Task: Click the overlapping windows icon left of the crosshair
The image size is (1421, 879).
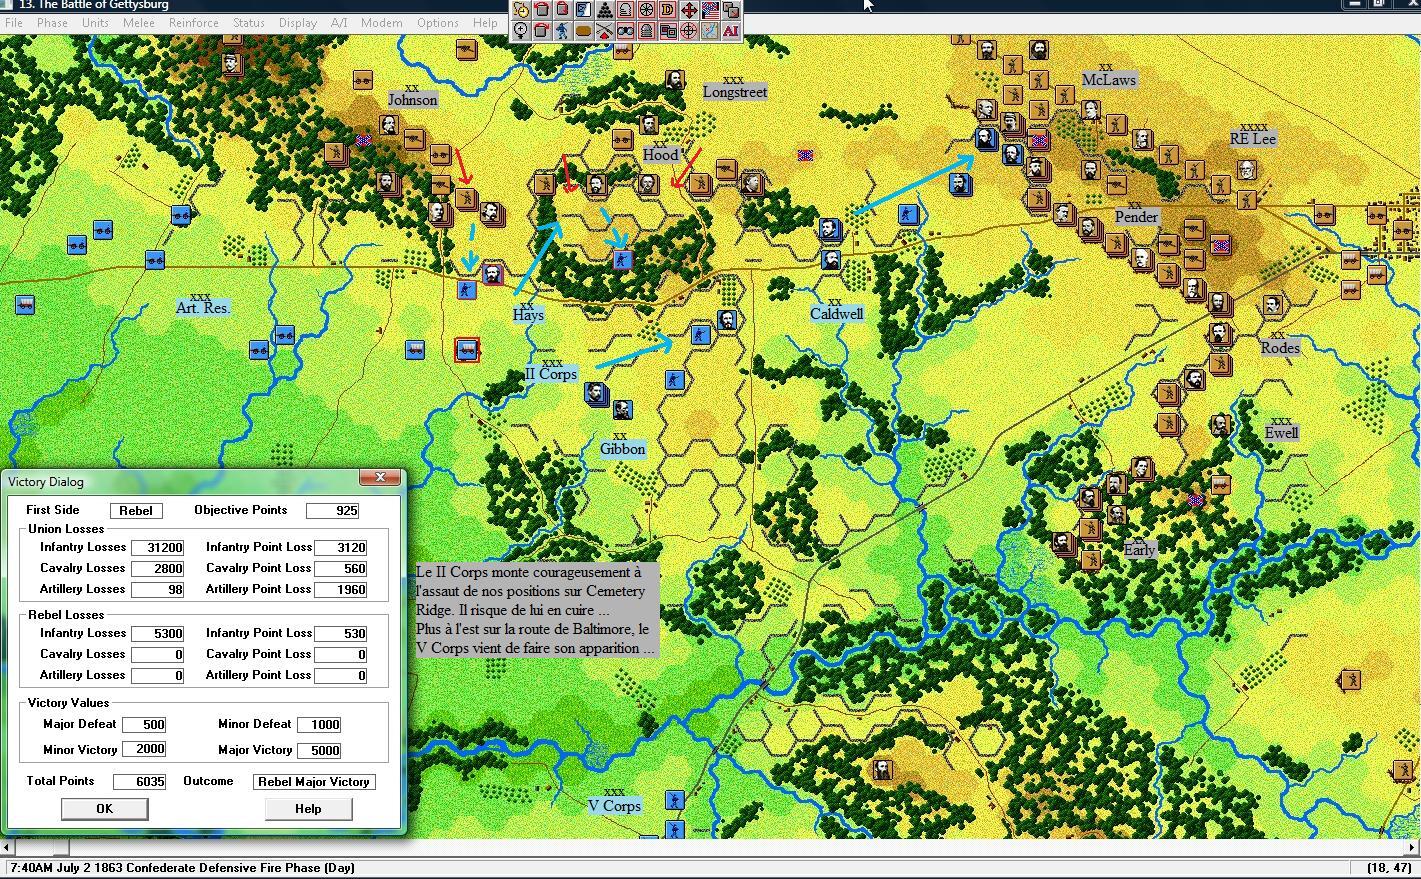Action: [668, 30]
